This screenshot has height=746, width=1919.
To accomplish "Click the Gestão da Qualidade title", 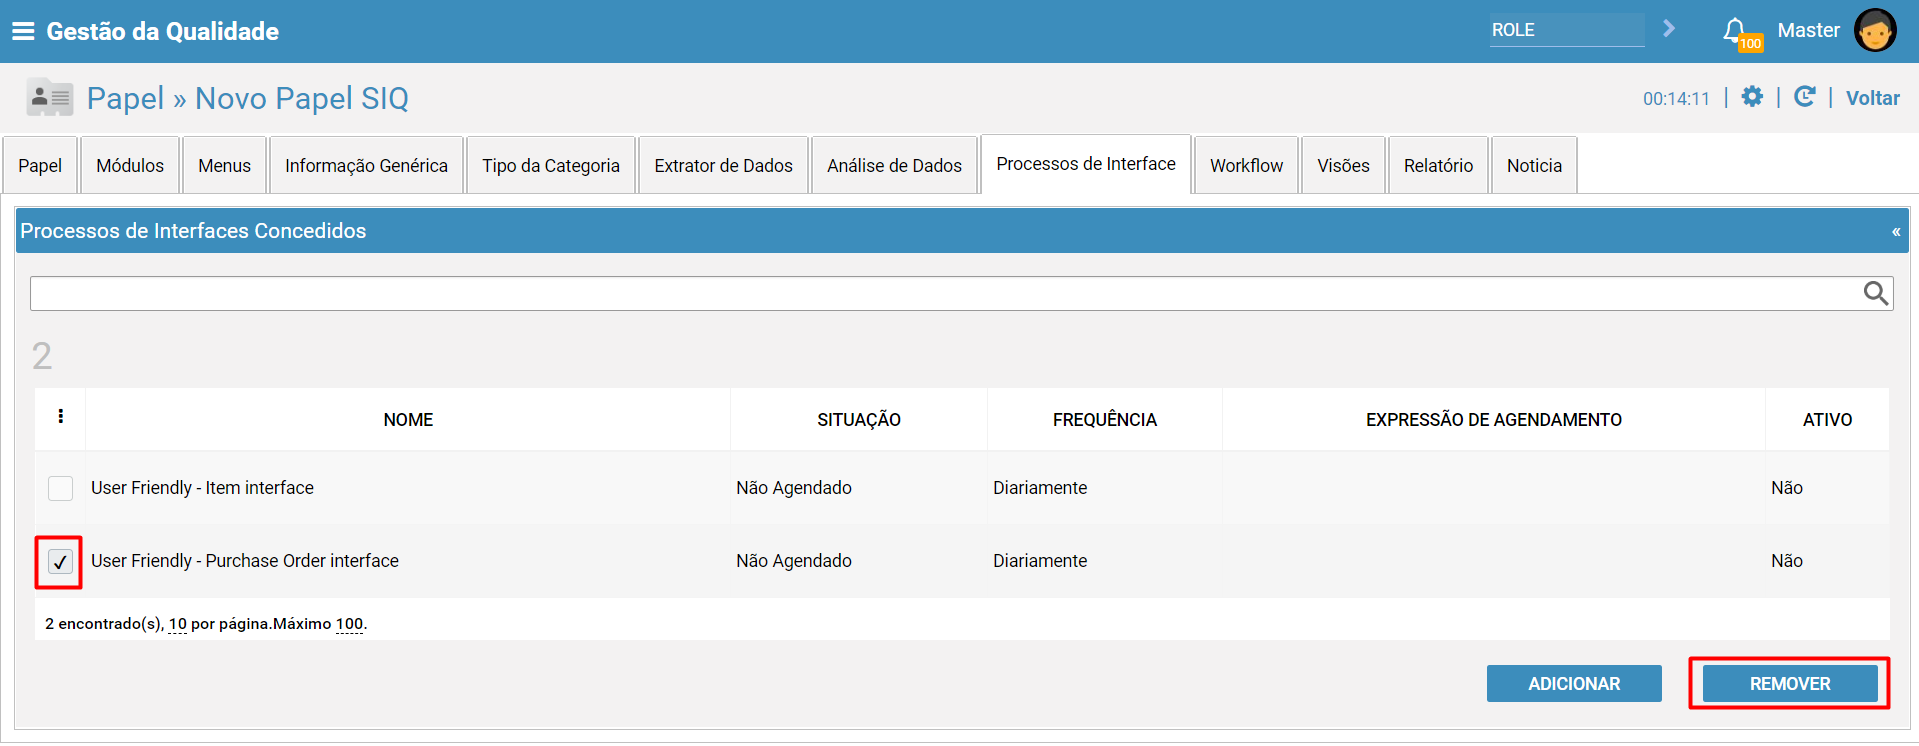I will (163, 31).
